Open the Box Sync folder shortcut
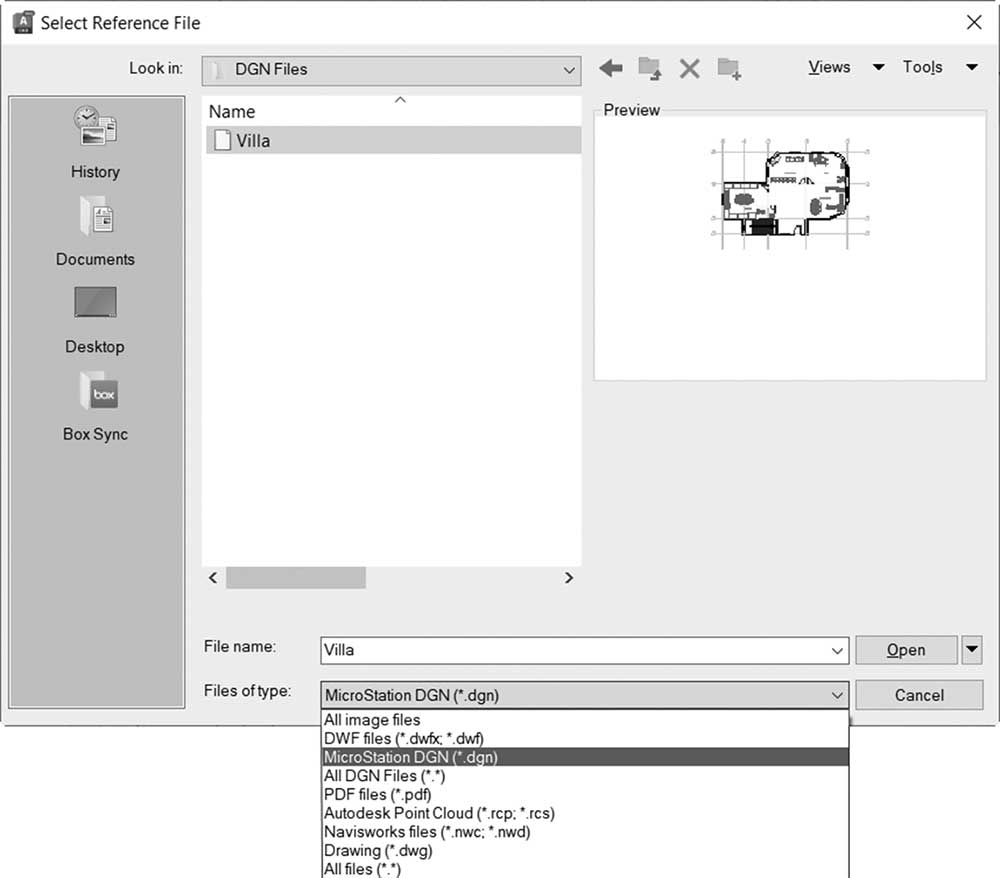The width and height of the screenshot is (1000, 878). tap(95, 407)
